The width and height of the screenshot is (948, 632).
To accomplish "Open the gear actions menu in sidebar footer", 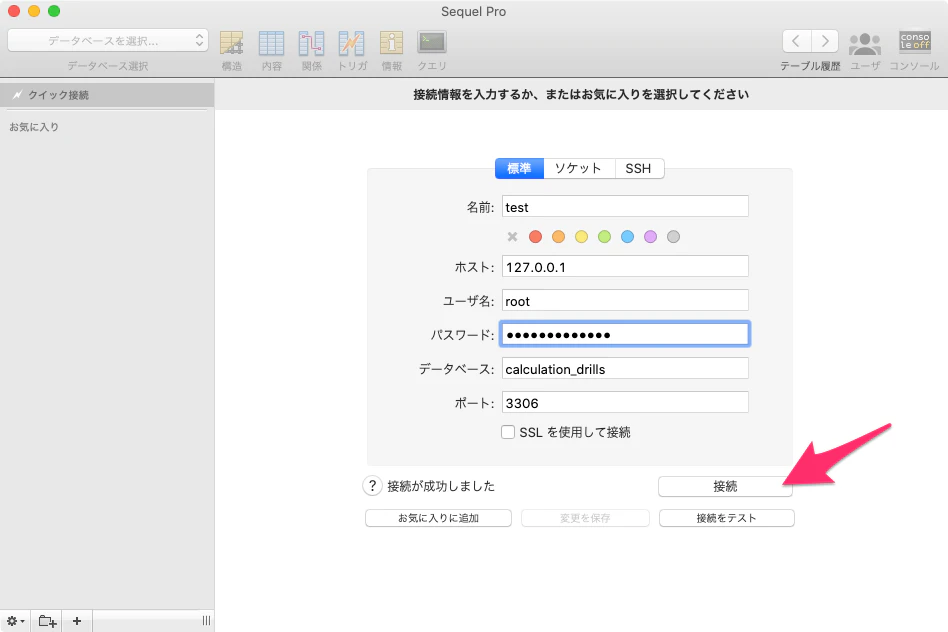I will point(15,621).
